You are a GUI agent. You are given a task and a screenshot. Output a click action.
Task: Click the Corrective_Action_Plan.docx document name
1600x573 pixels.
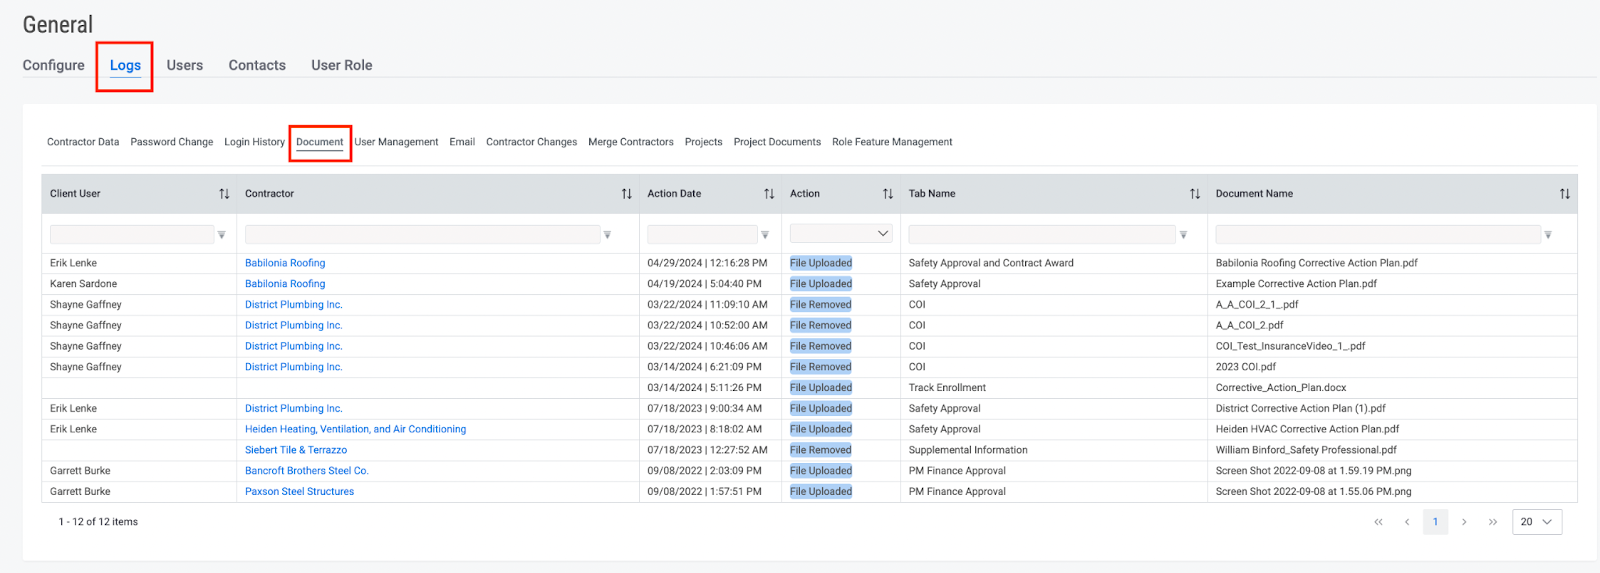1281,388
